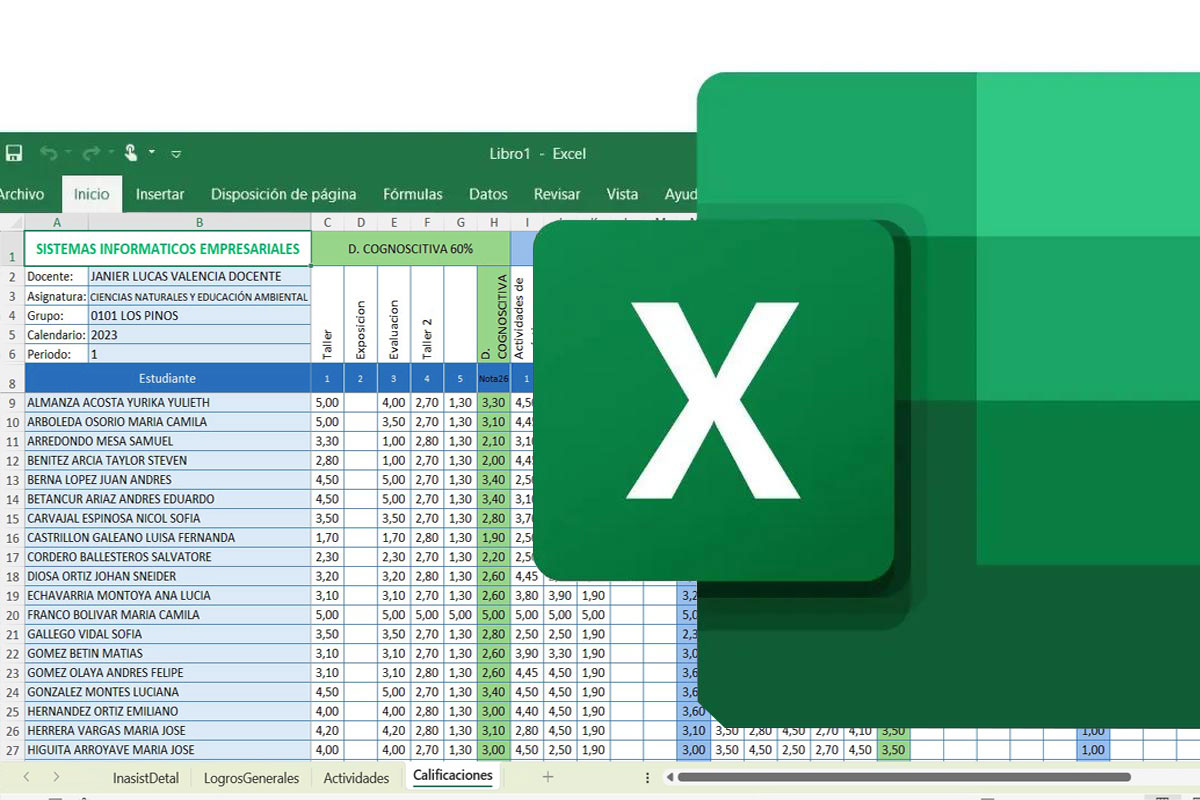The image size is (1200, 800).
Task: Click the Save icon in quick access toolbar
Action: pyautogui.click(x=14, y=153)
